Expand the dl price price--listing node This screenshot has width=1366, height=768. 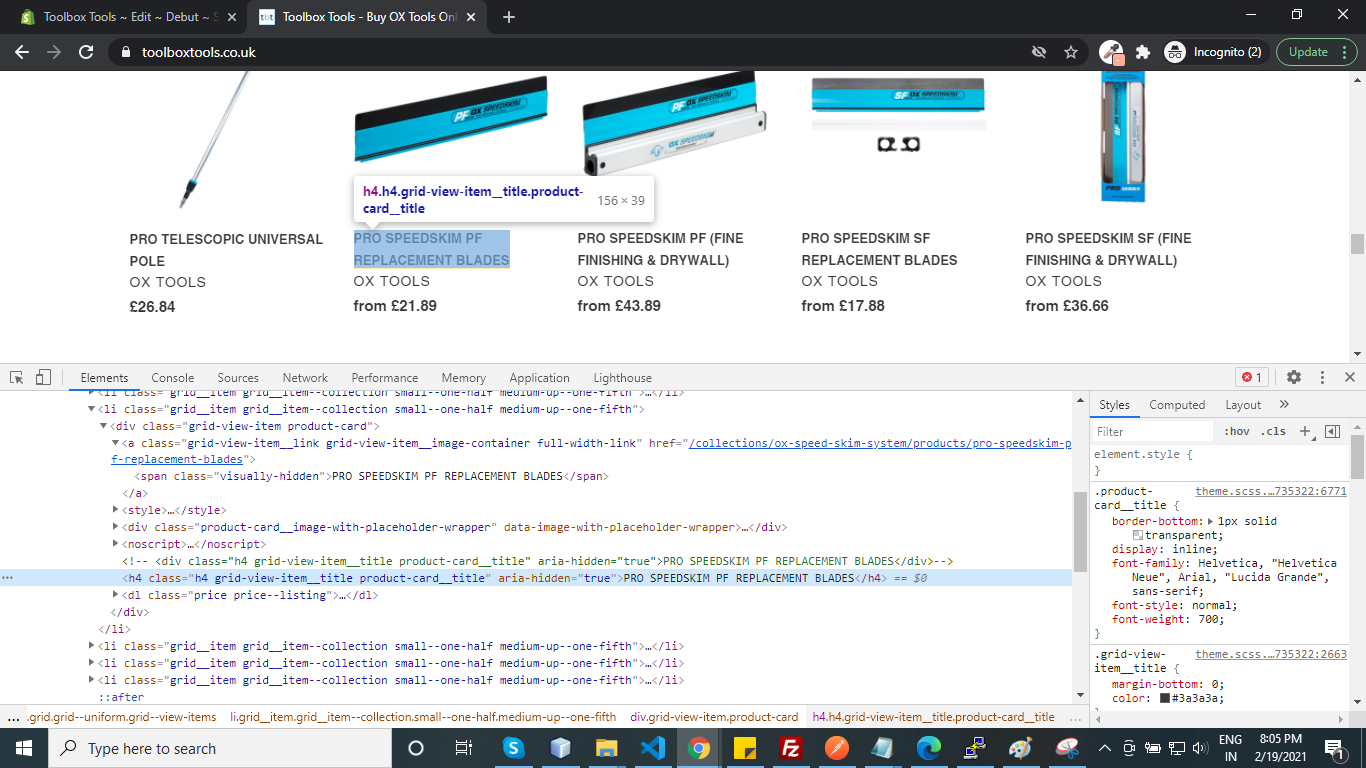(116, 595)
